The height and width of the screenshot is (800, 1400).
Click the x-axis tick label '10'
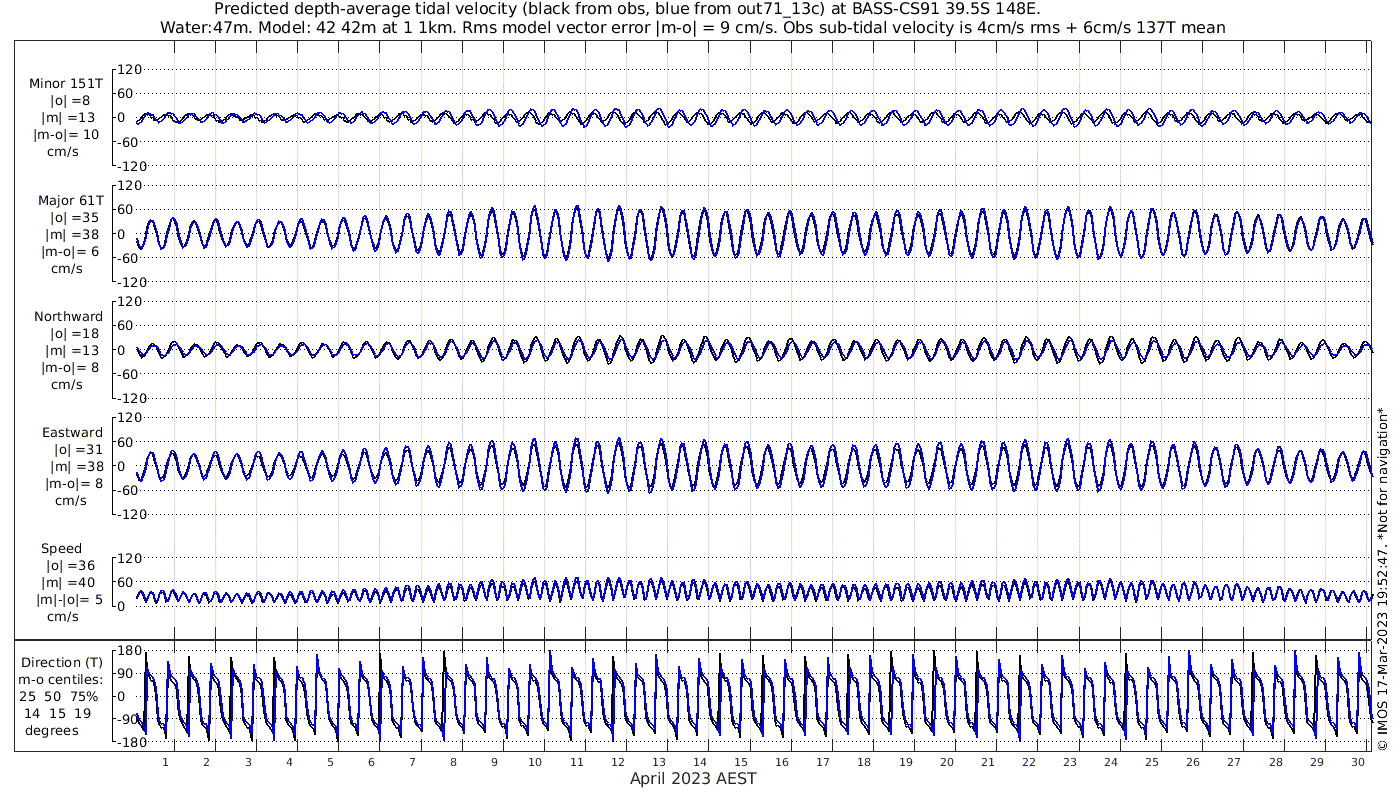[535, 762]
